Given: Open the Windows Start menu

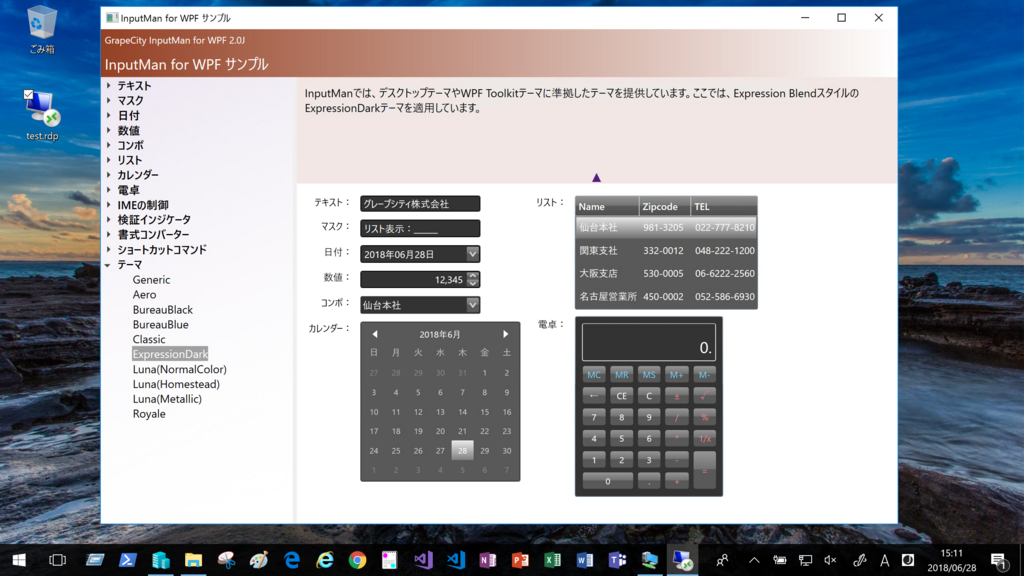Looking at the screenshot, I should 19,560.
